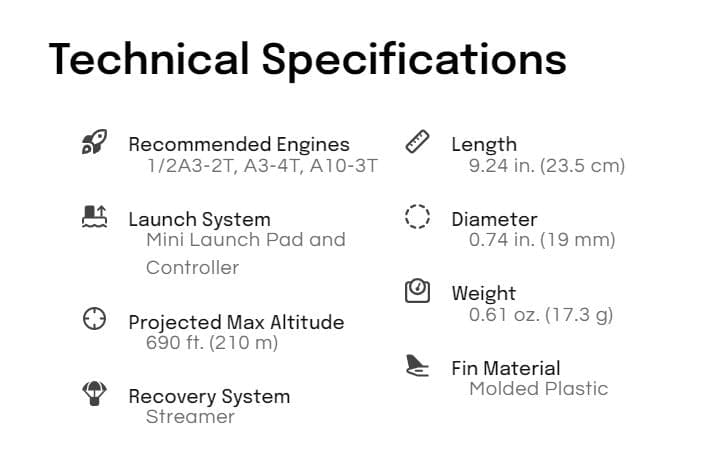
Task: Click the Technical Specifications heading
Action: tap(308, 59)
